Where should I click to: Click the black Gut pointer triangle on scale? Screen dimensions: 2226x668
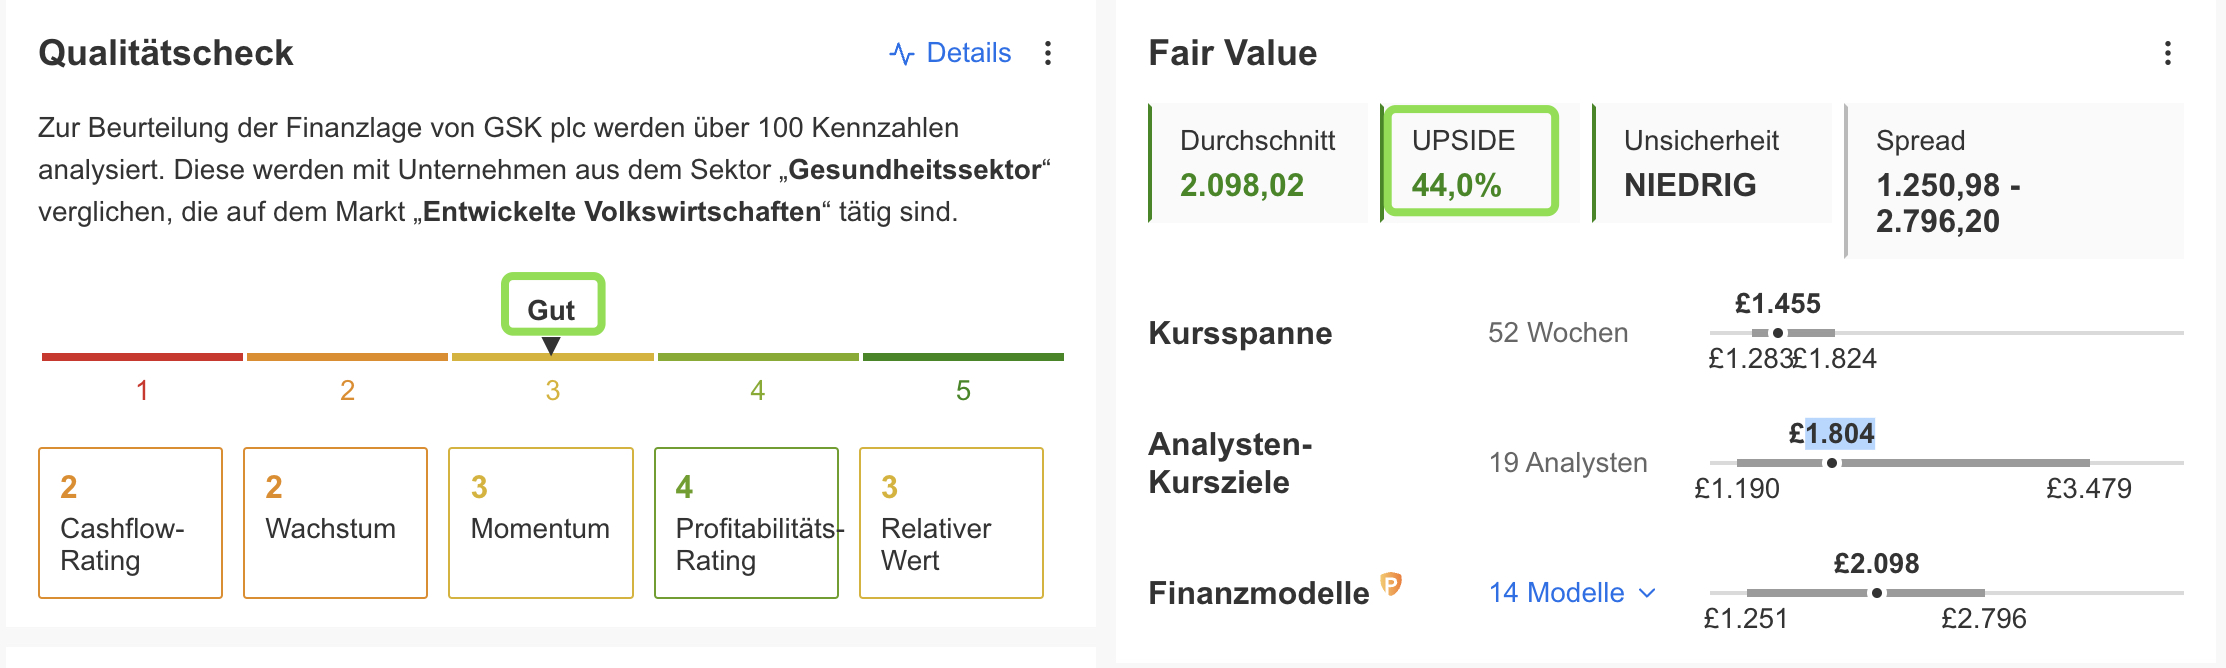[551, 346]
